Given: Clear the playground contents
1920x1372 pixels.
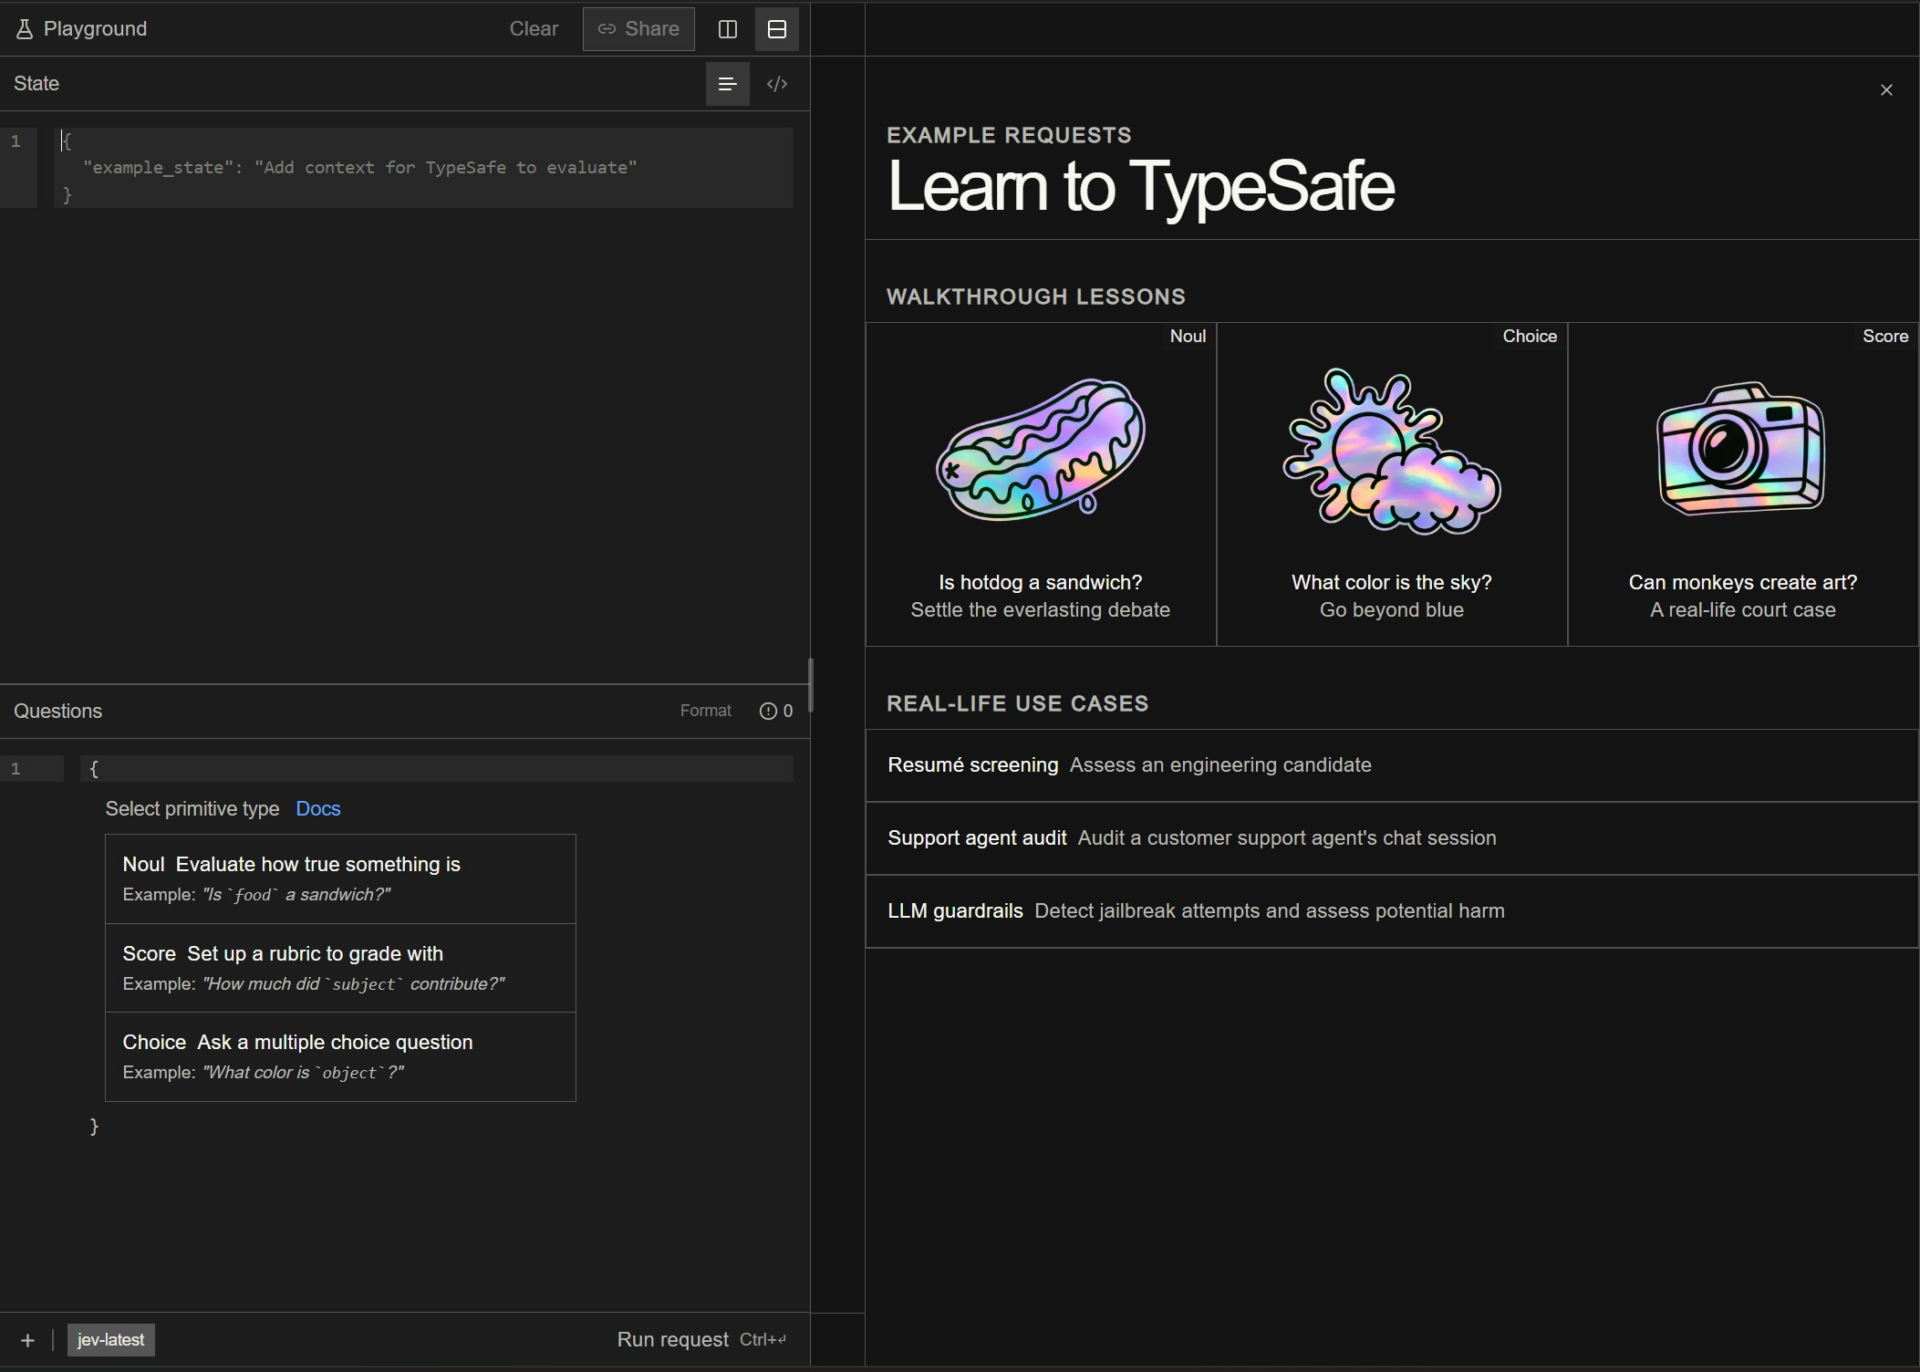Looking at the screenshot, I should (x=533, y=29).
